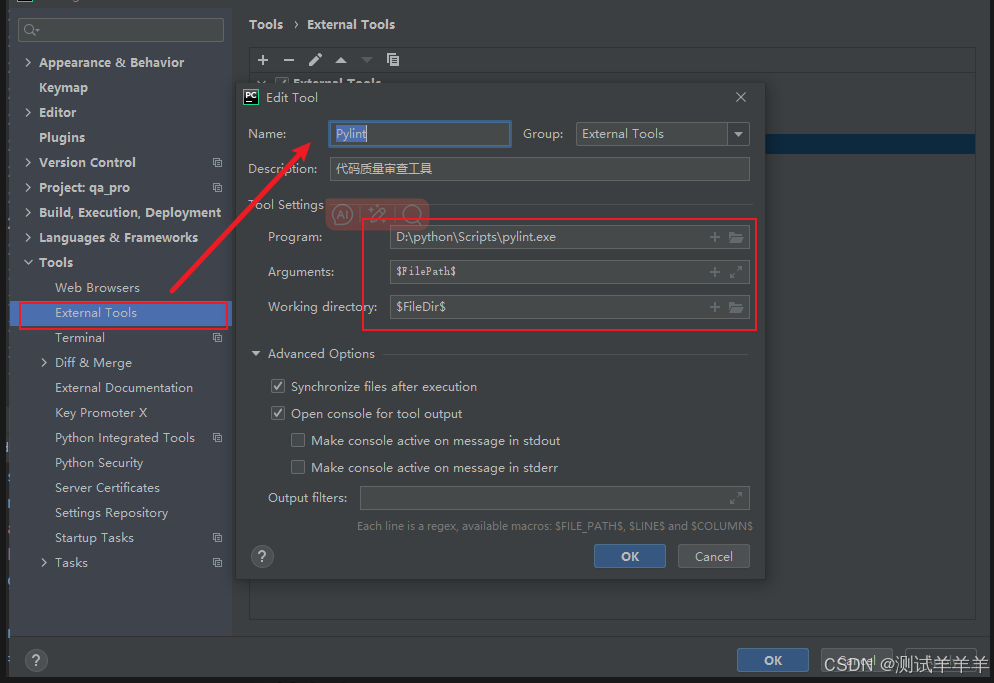
Task: Click project-level icon beside Startup Tasks
Action: coord(217,537)
